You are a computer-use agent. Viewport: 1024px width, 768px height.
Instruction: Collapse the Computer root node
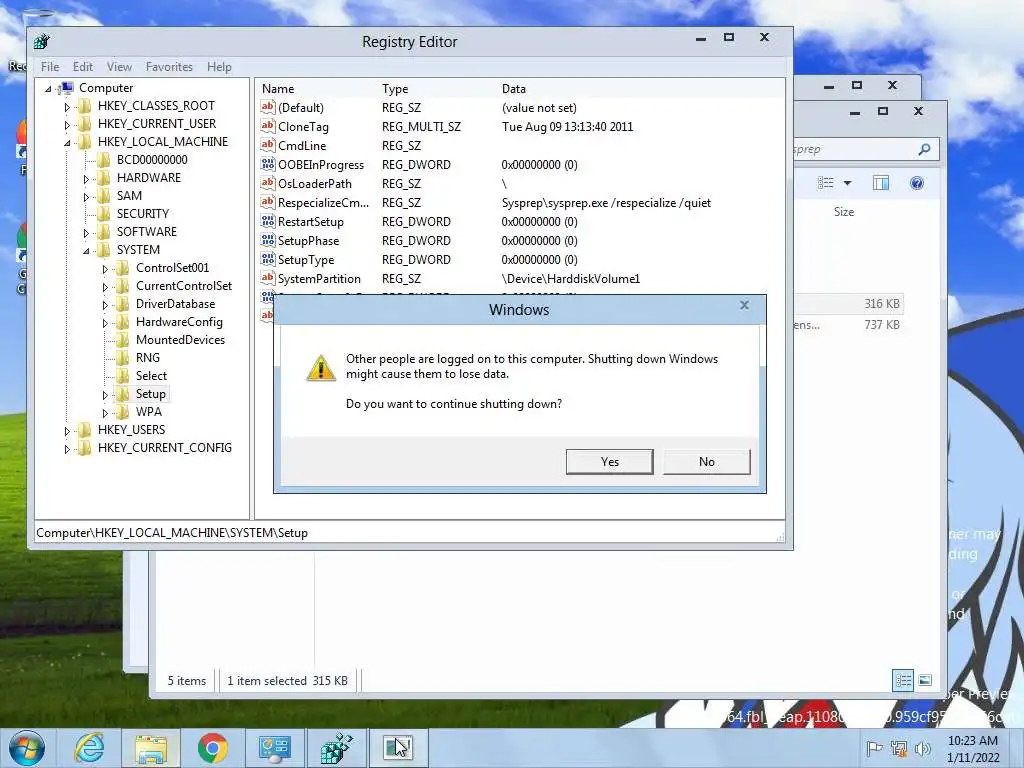(x=48, y=89)
